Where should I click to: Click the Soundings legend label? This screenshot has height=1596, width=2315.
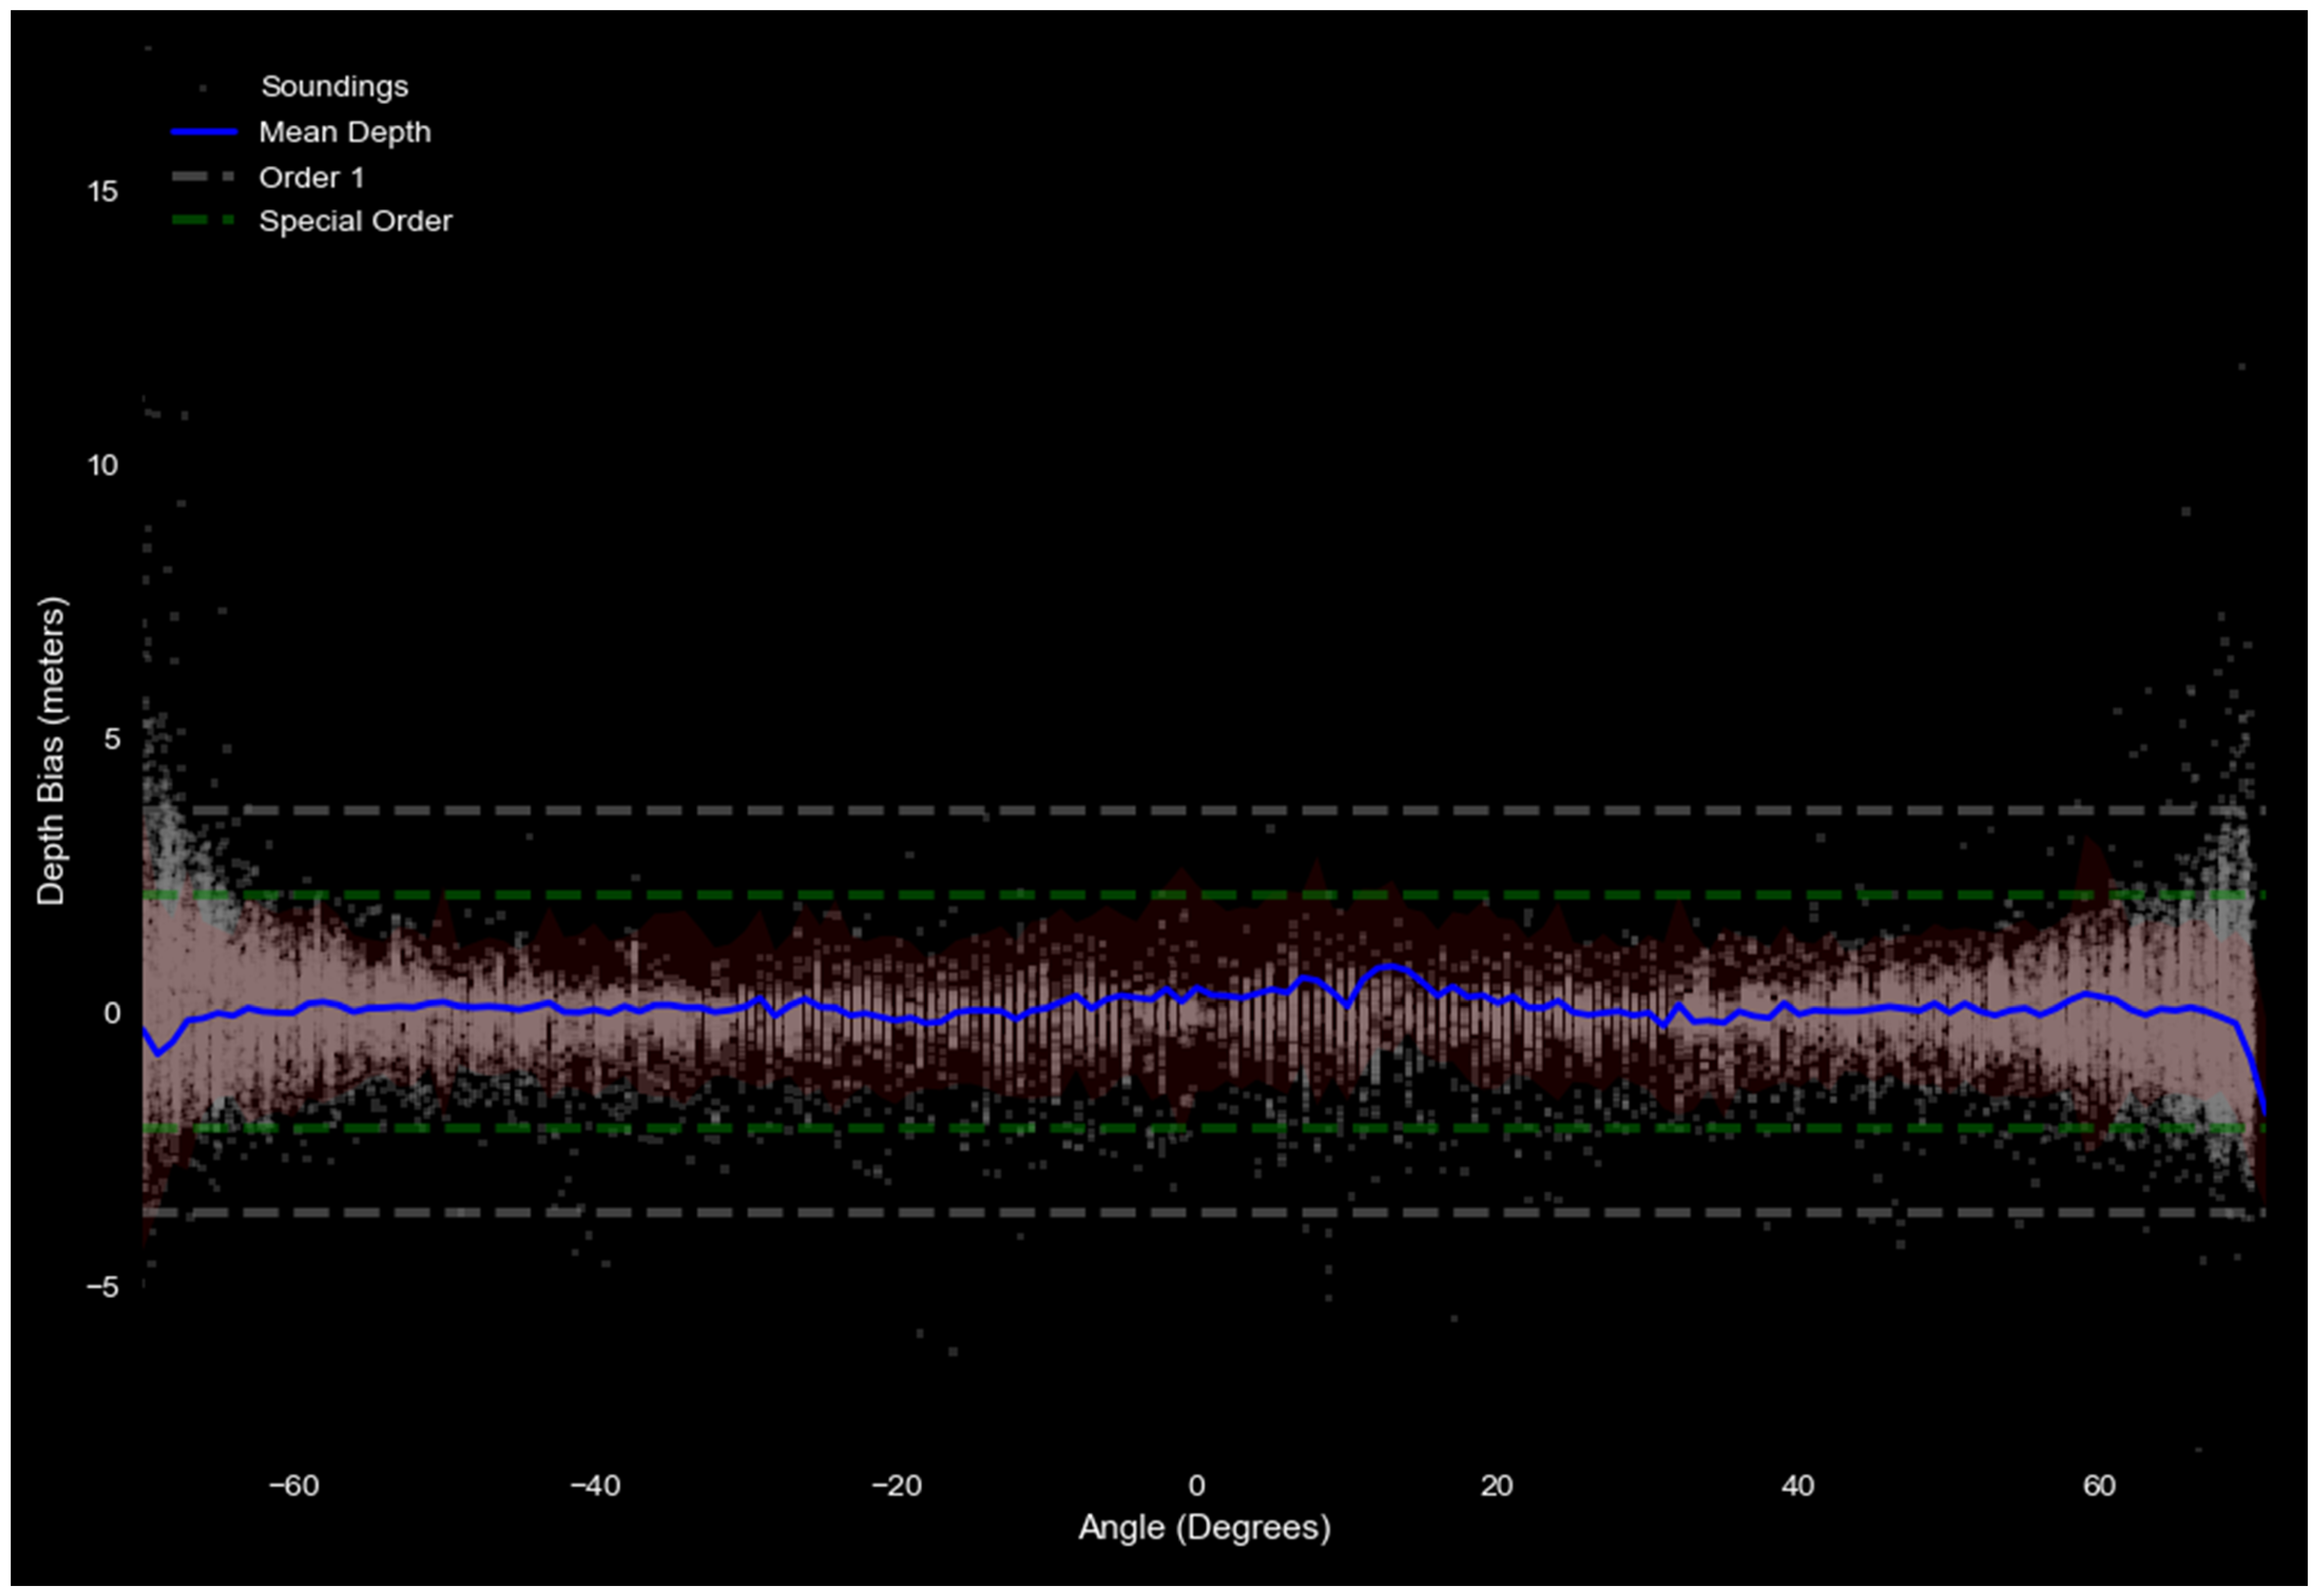click(334, 87)
